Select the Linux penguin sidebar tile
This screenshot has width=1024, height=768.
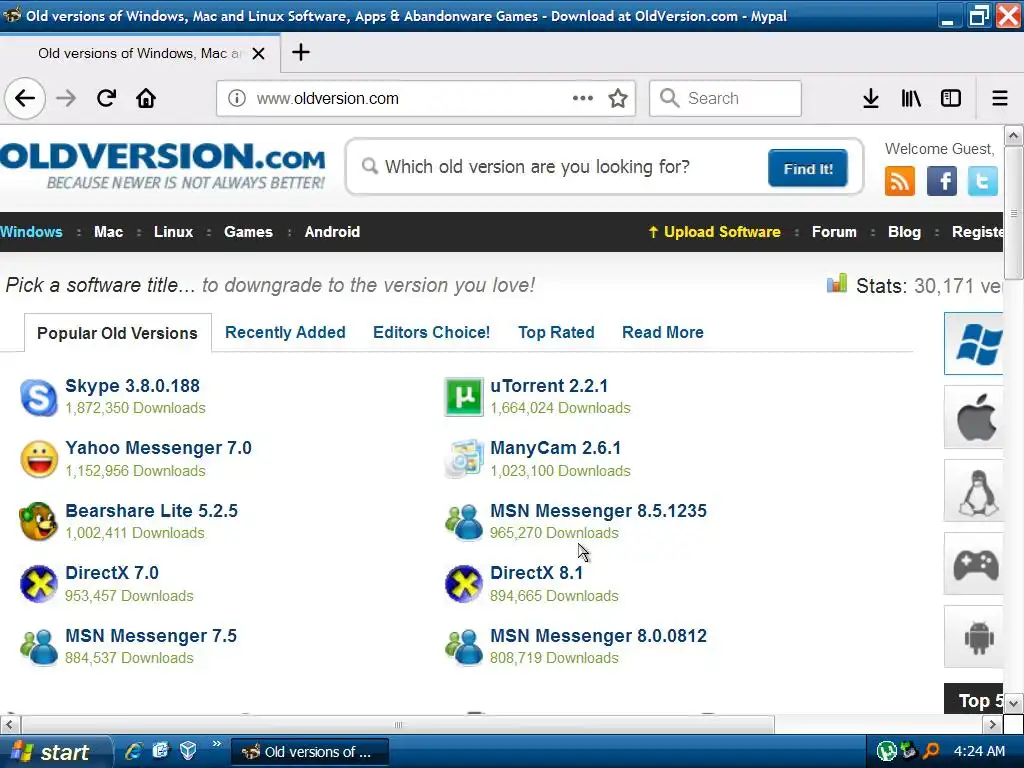[974, 491]
